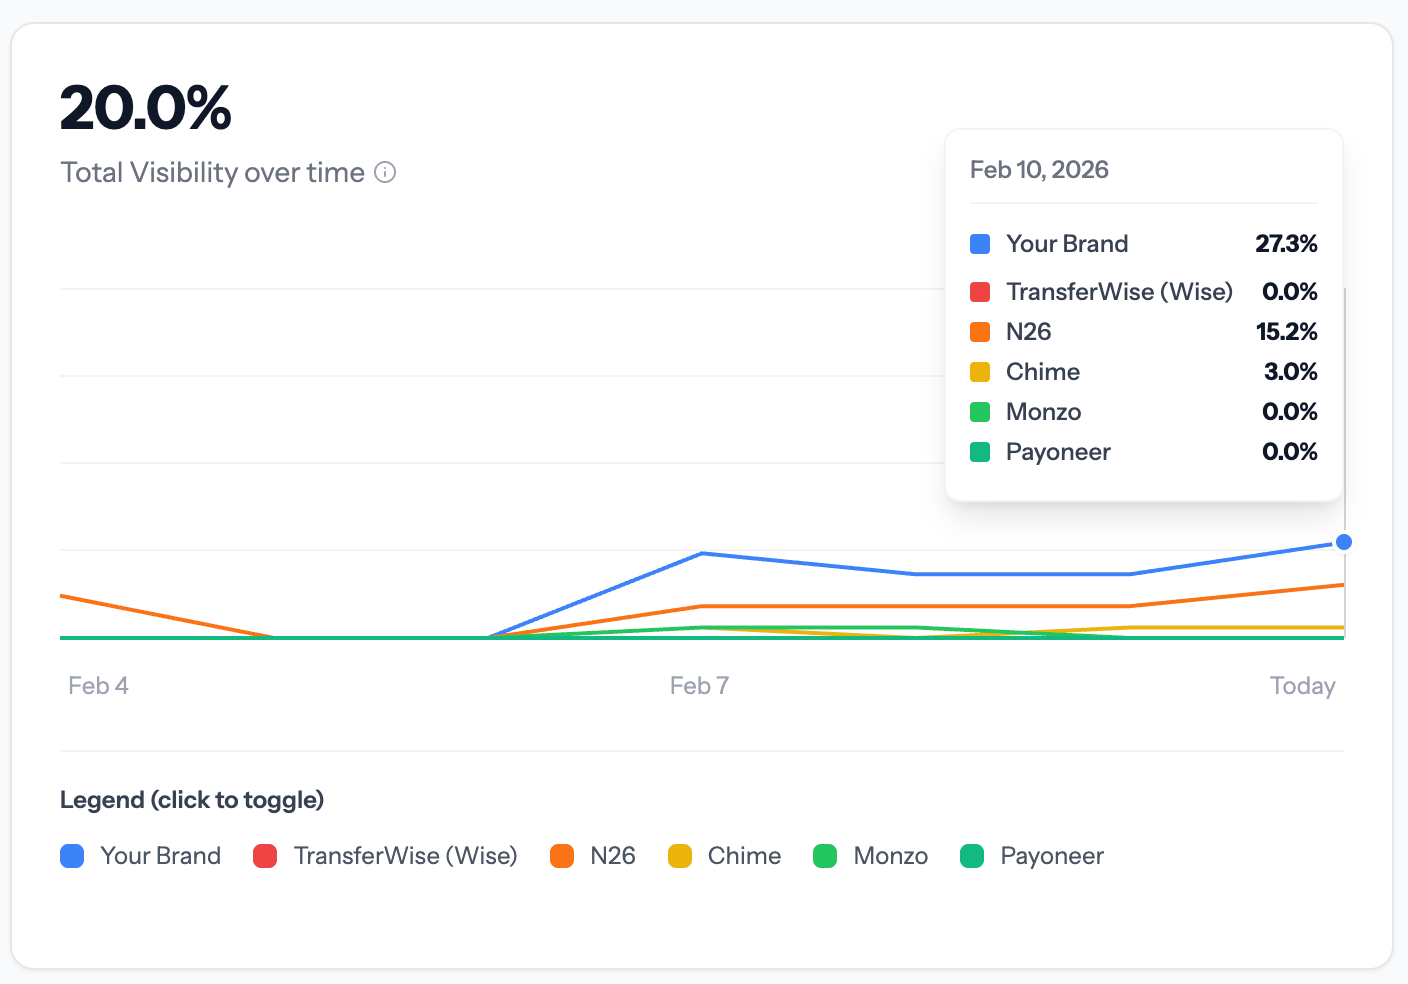Click the Legend (click to toggle) heading

coord(192,800)
